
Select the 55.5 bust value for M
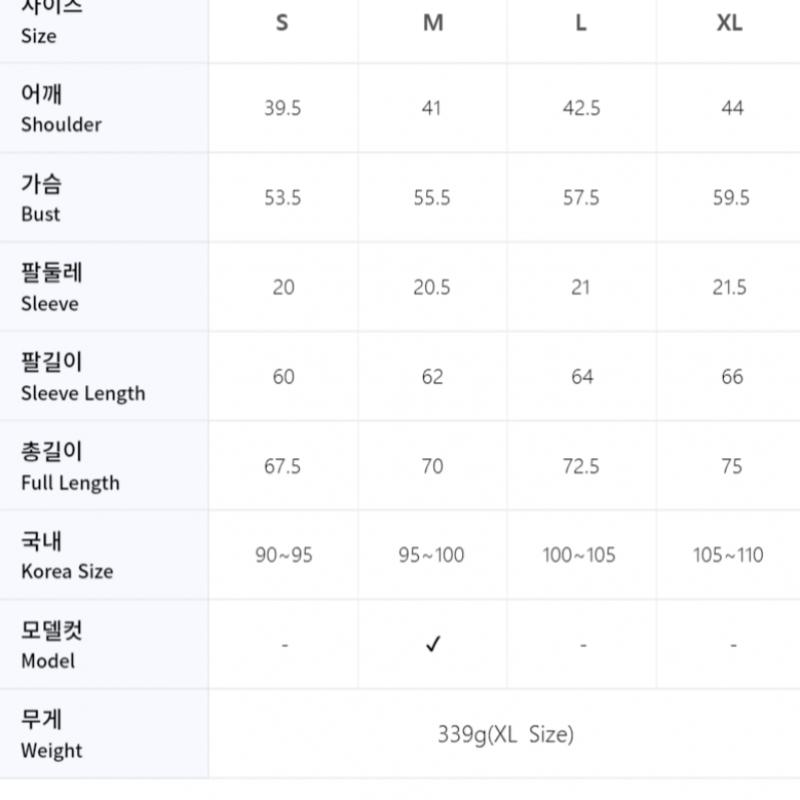(x=432, y=198)
